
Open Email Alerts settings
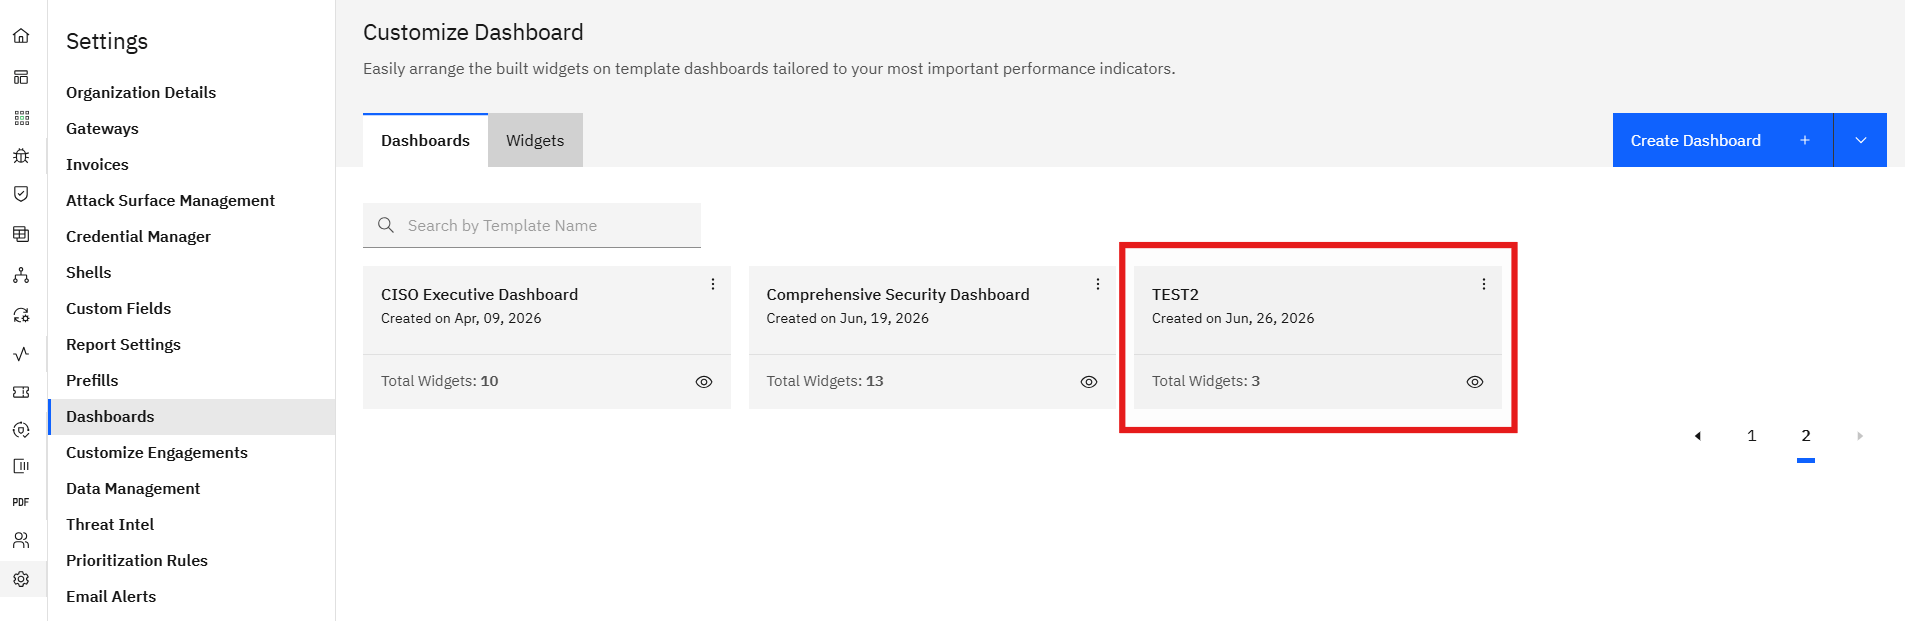(111, 596)
